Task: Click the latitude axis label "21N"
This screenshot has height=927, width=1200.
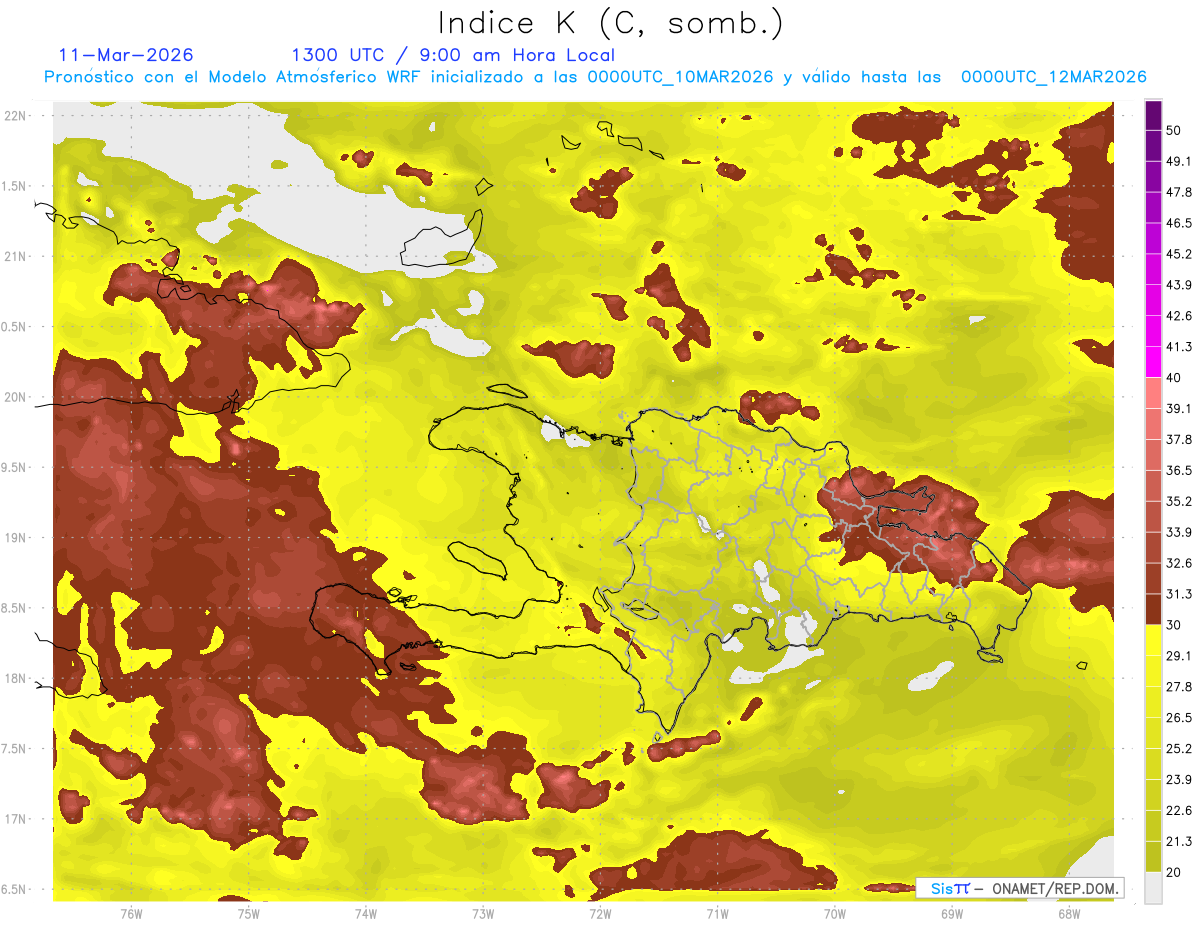Action: coord(15,256)
